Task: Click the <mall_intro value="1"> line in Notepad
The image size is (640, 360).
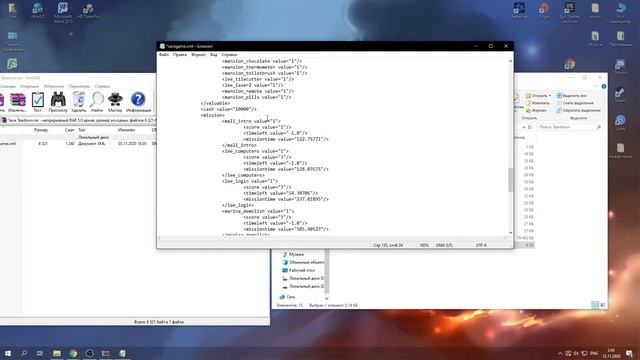Action: 251,121
